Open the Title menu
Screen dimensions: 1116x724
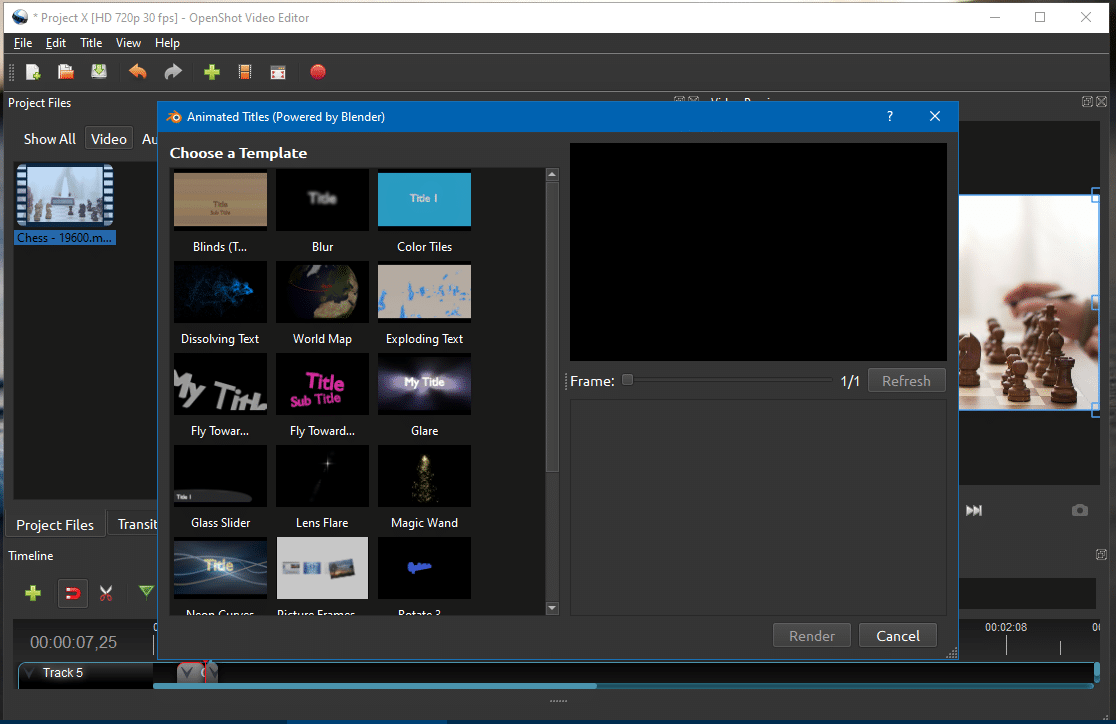click(91, 43)
